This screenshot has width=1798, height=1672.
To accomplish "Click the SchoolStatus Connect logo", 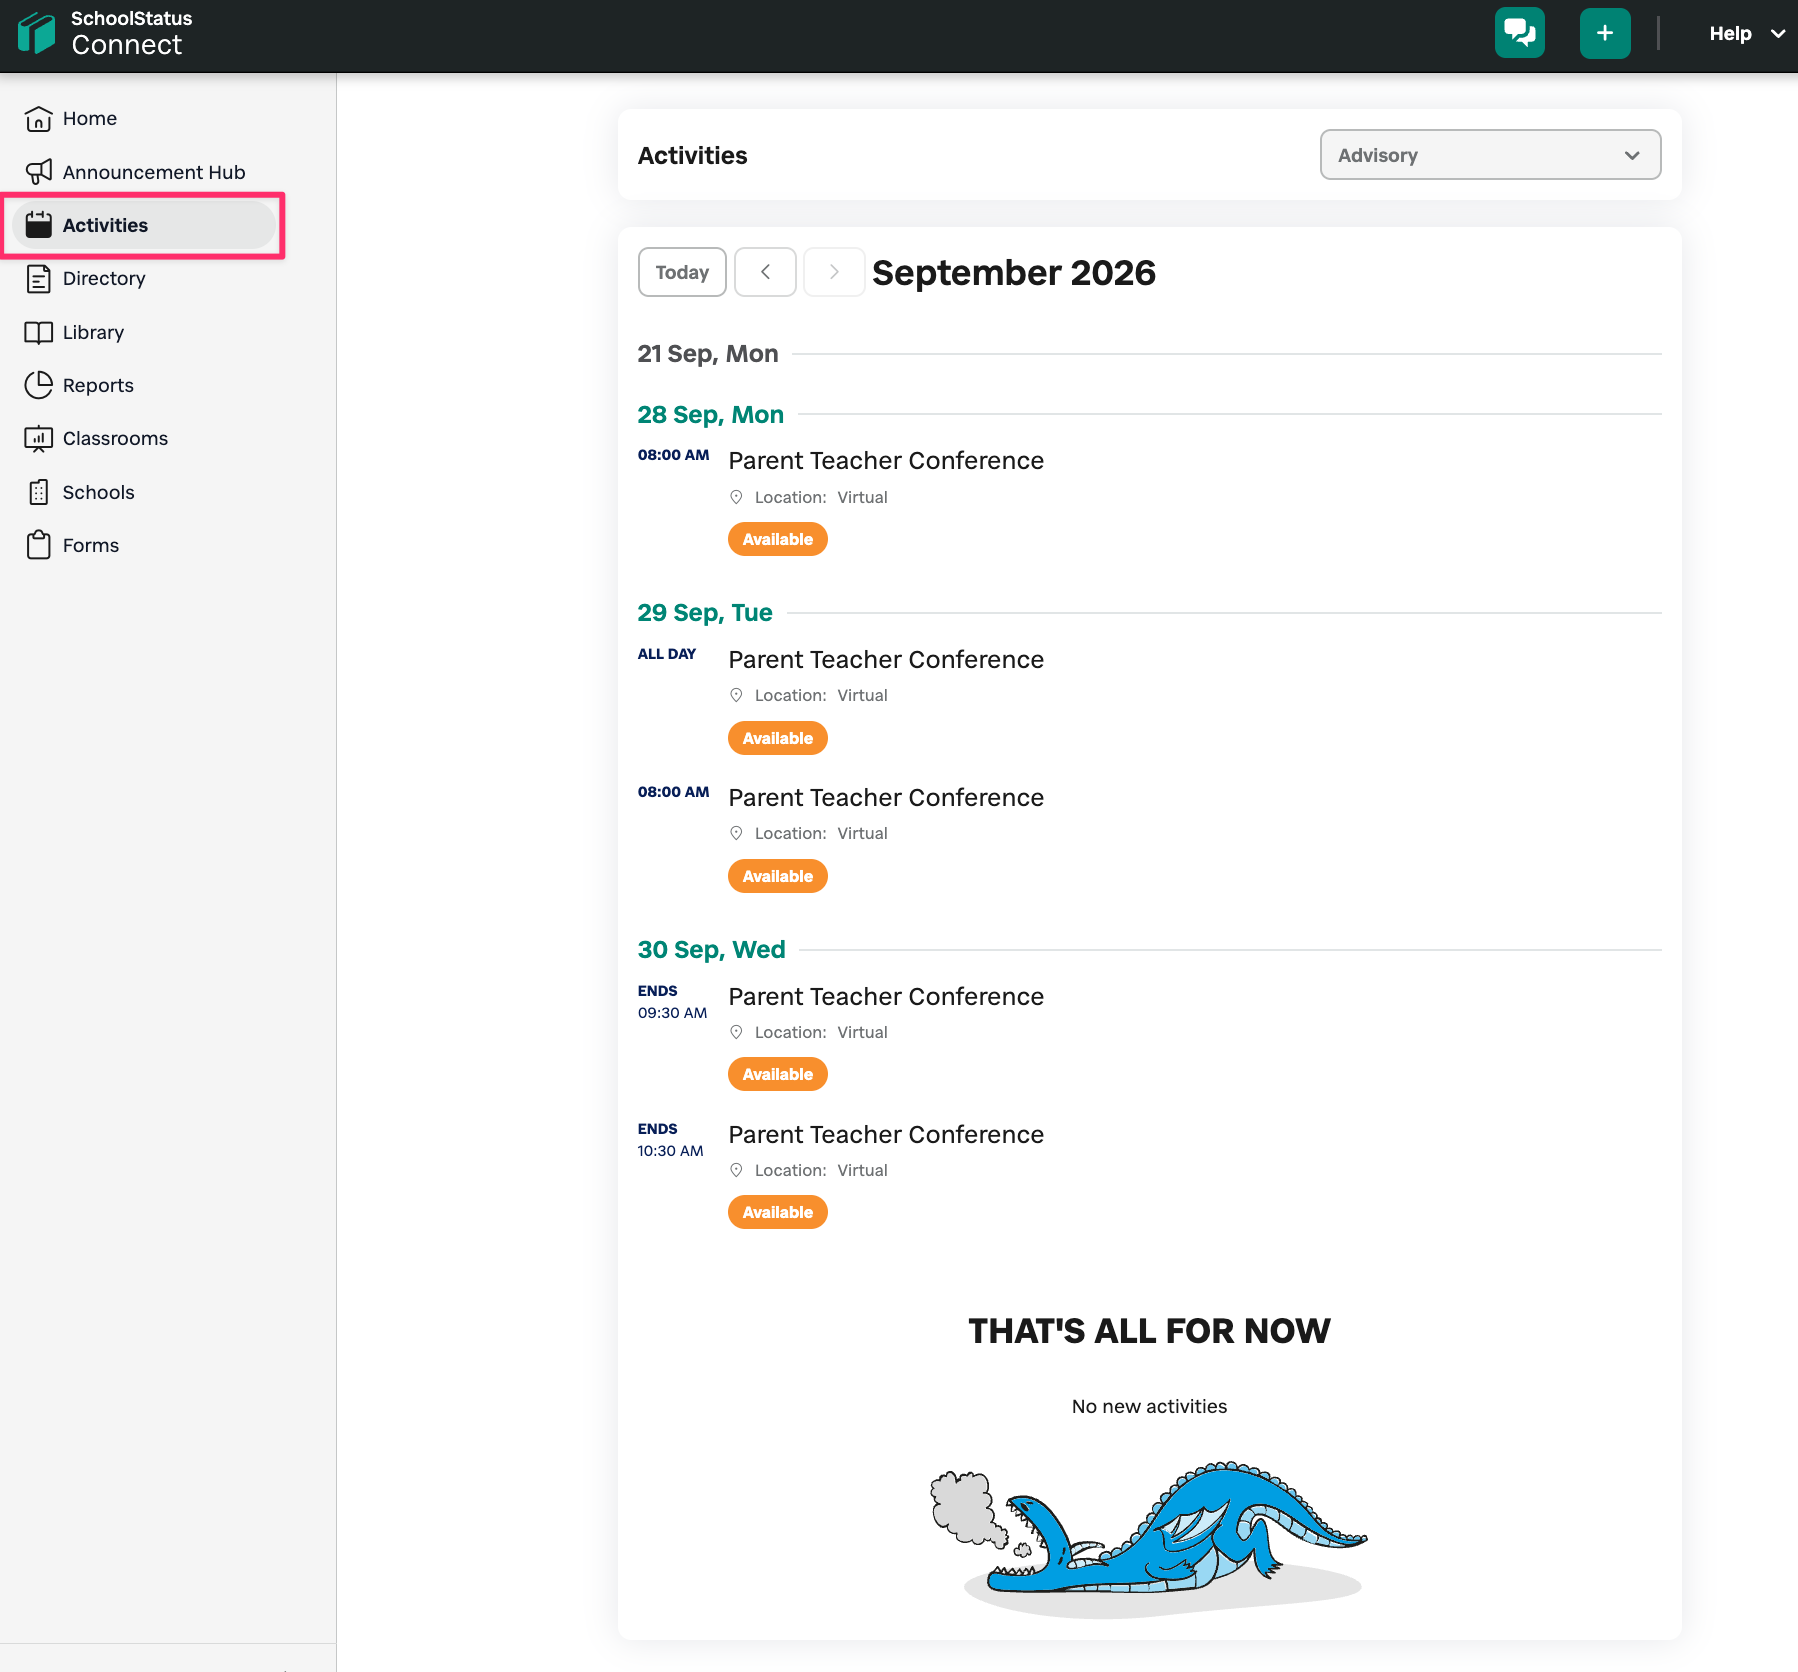I will (x=105, y=34).
